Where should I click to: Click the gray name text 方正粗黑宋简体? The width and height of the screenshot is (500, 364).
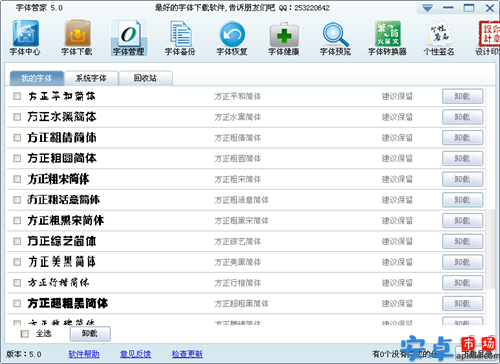(x=241, y=221)
